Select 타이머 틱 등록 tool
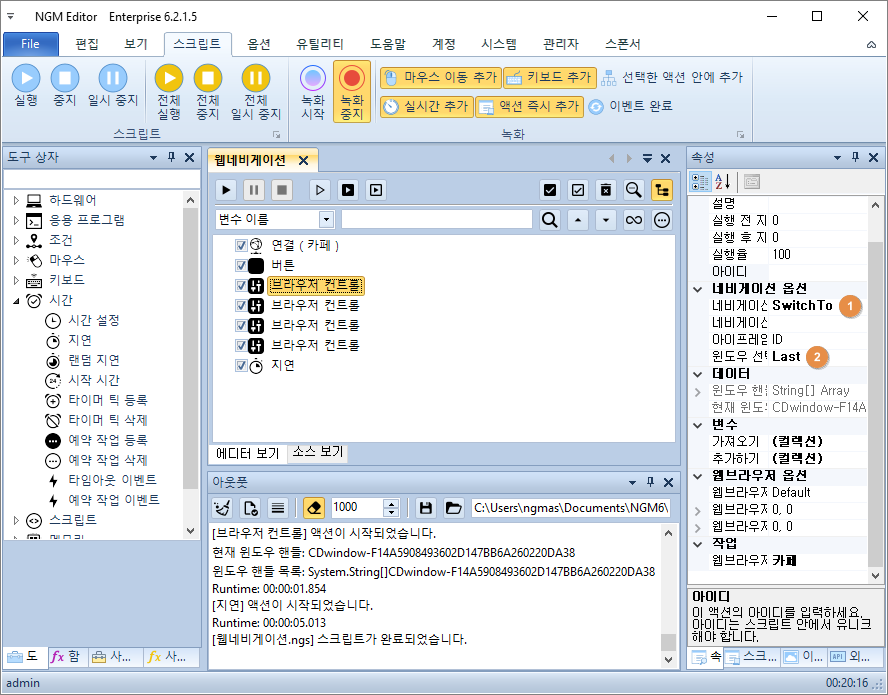Viewport: 888px width, 695px height. (x=108, y=400)
